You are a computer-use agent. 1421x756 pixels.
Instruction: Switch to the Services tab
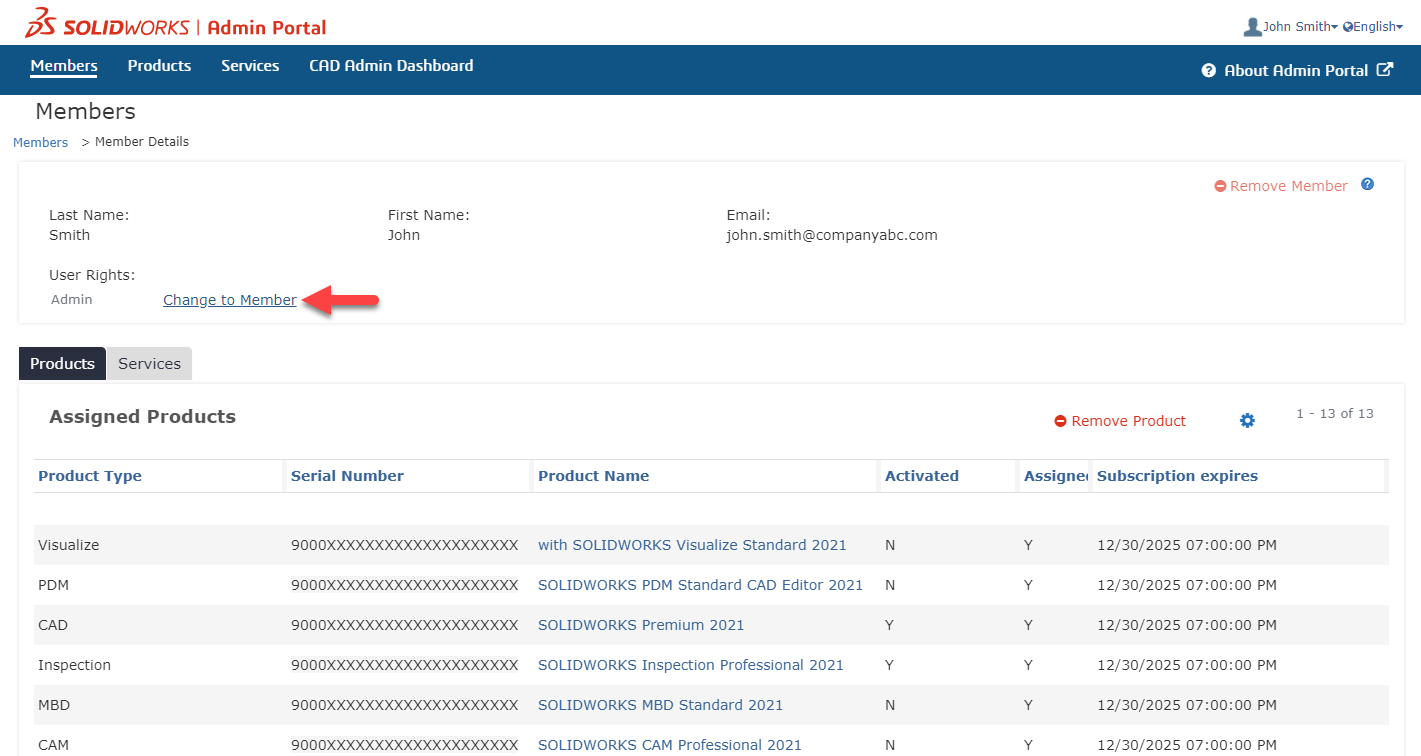point(148,363)
